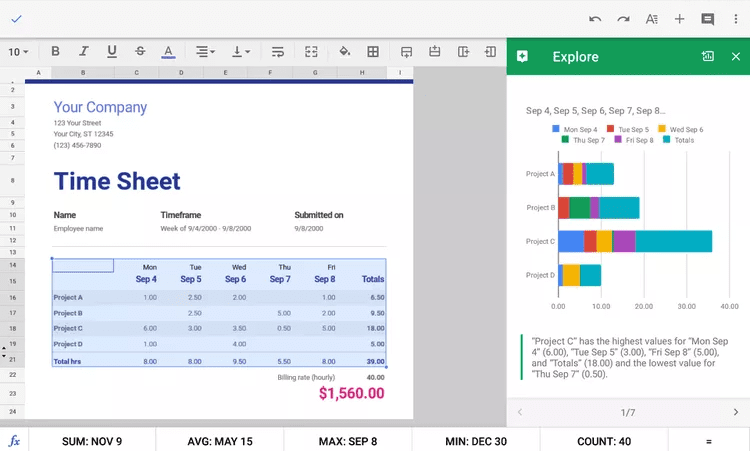751x451 pixels.
Task: Click the Explore panel star icon
Action: pos(522,56)
